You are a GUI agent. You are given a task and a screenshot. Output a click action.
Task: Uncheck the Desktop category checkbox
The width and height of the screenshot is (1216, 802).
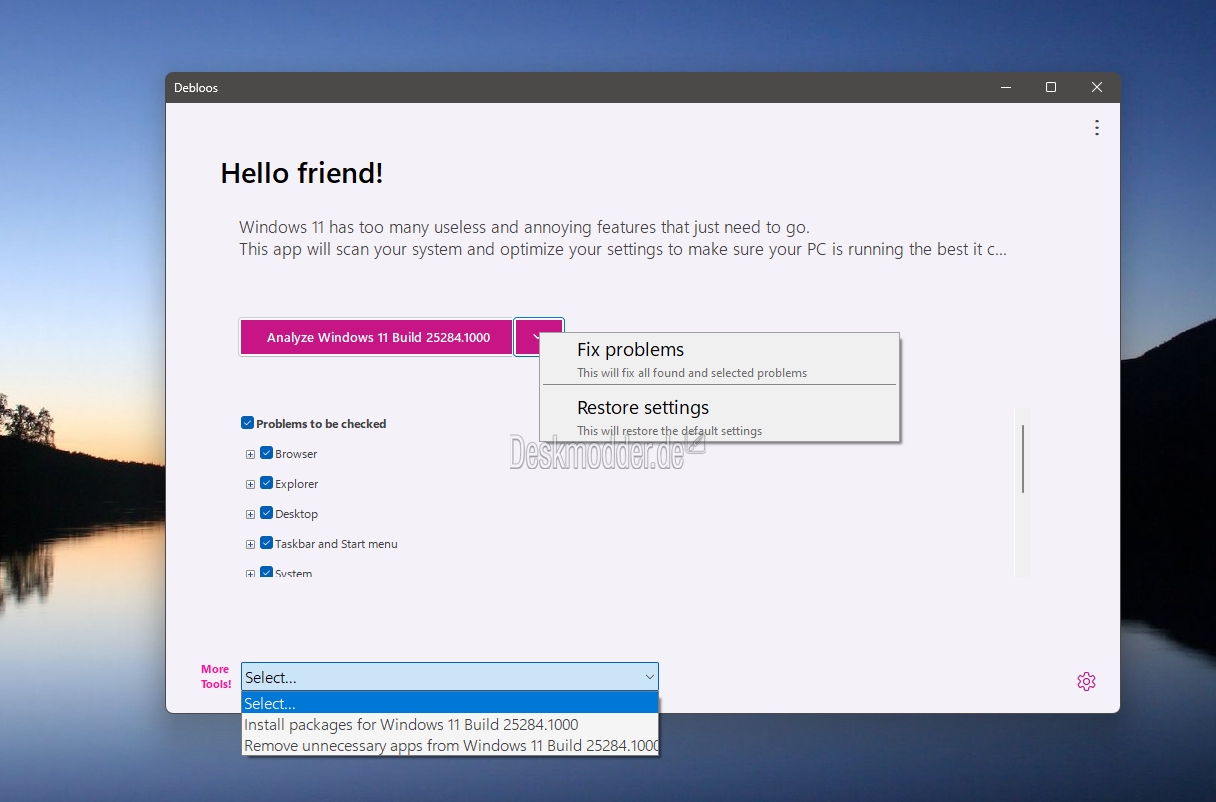pos(266,513)
